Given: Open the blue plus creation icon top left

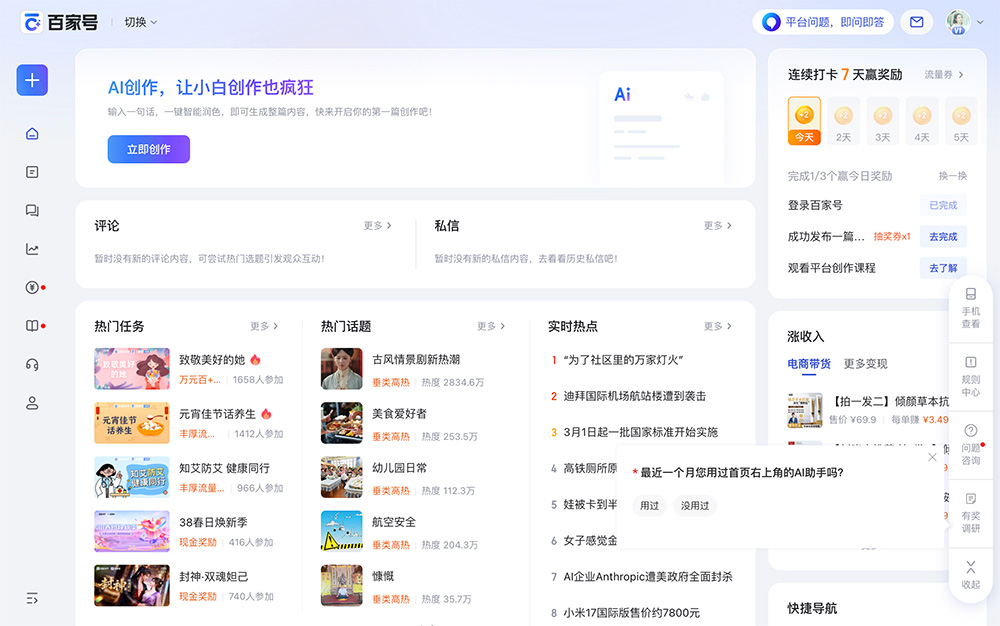Looking at the screenshot, I should point(31,80).
